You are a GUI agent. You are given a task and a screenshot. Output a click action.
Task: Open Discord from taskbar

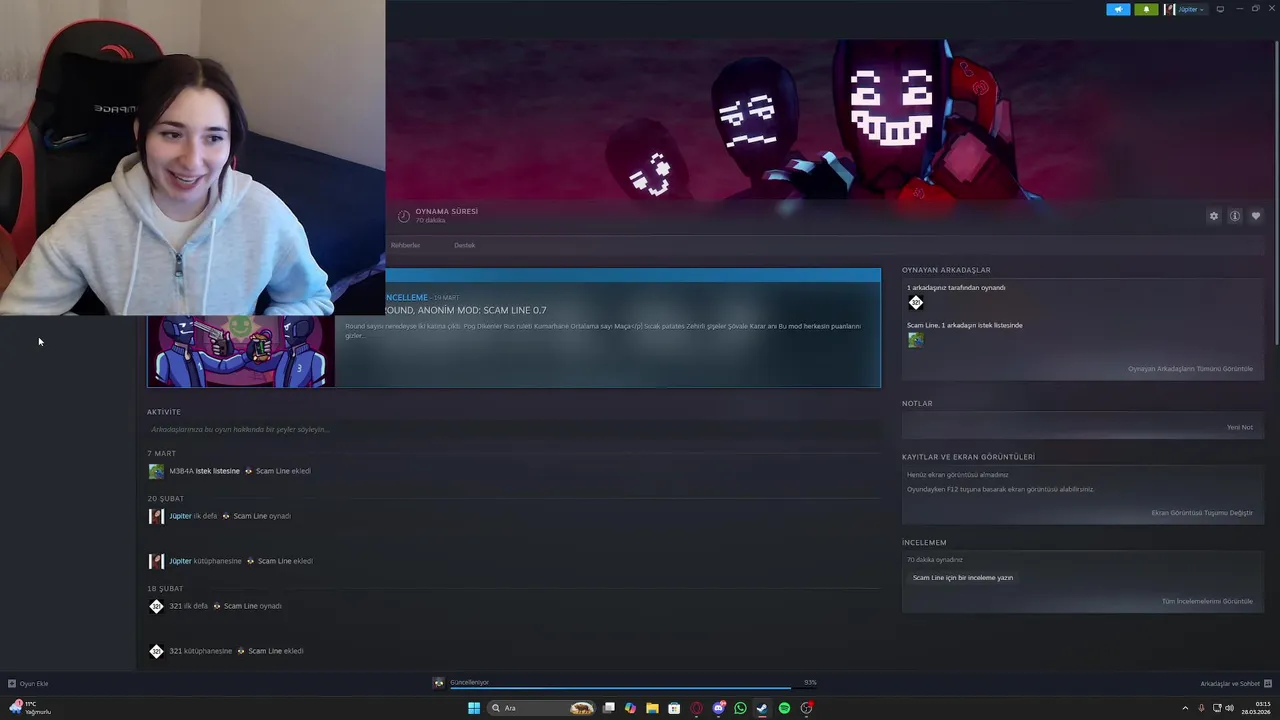(x=718, y=708)
